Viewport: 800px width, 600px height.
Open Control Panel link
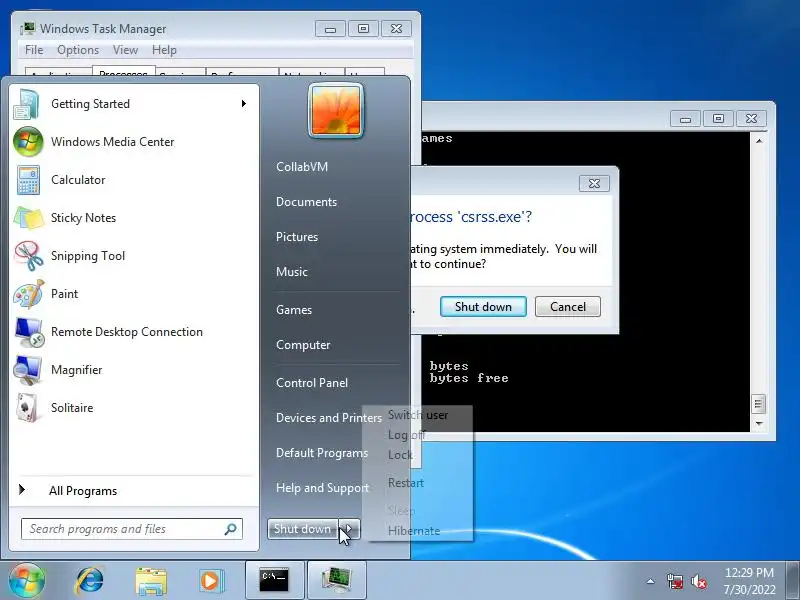click(x=312, y=383)
